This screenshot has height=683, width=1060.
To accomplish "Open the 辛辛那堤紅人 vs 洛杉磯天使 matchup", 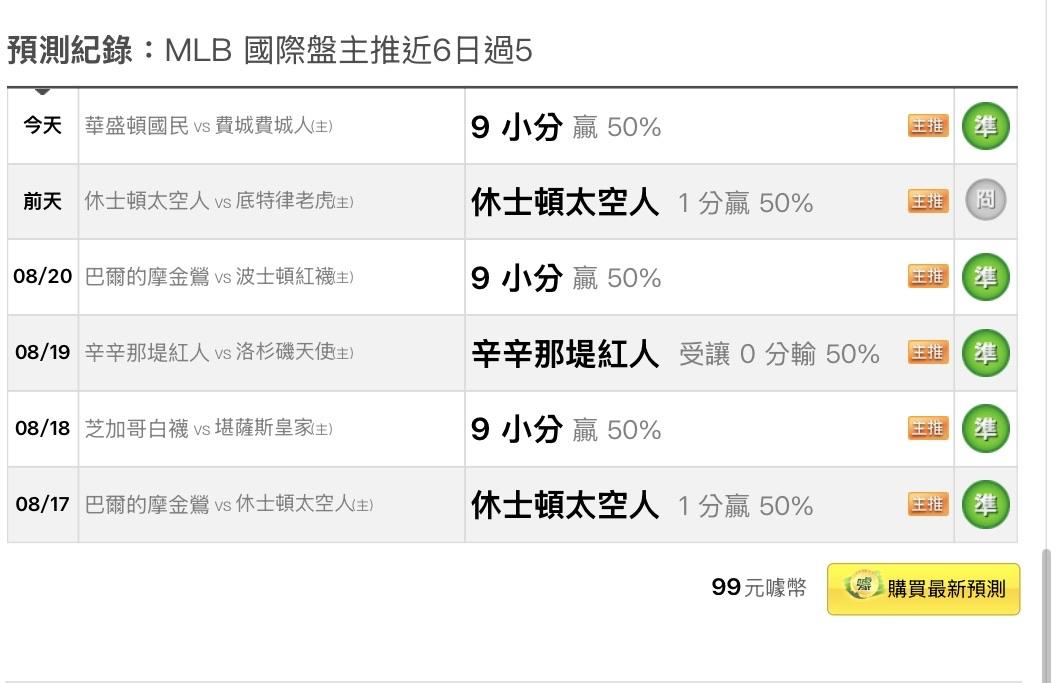I will pos(219,352).
